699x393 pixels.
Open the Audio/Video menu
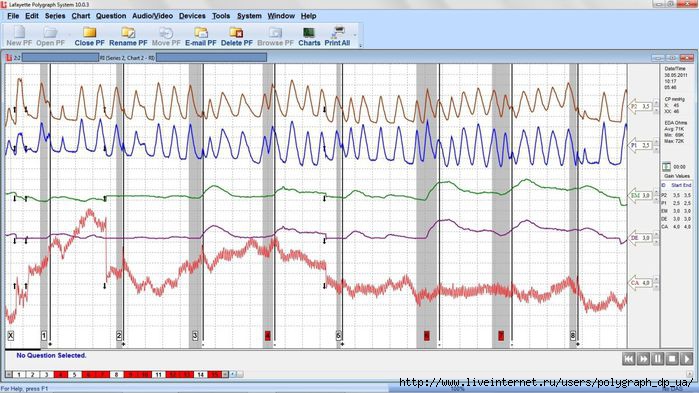point(152,16)
